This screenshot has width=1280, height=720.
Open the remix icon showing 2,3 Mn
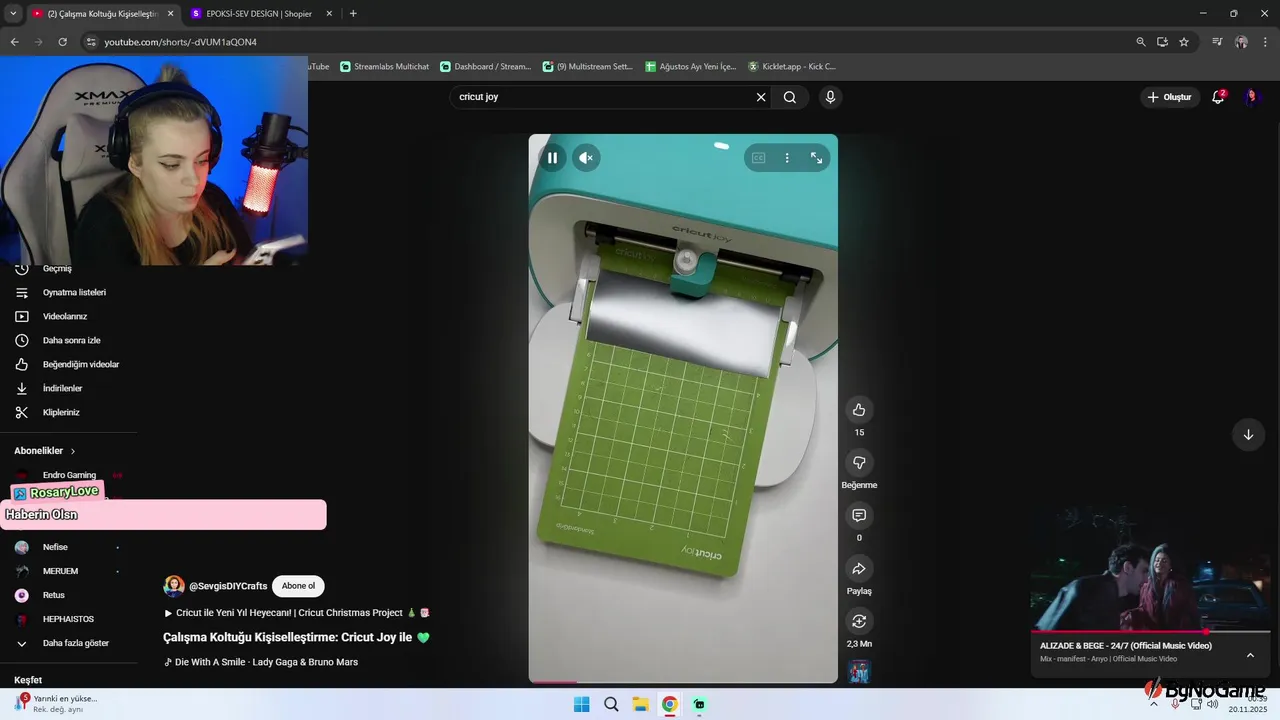tap(859, 621)
